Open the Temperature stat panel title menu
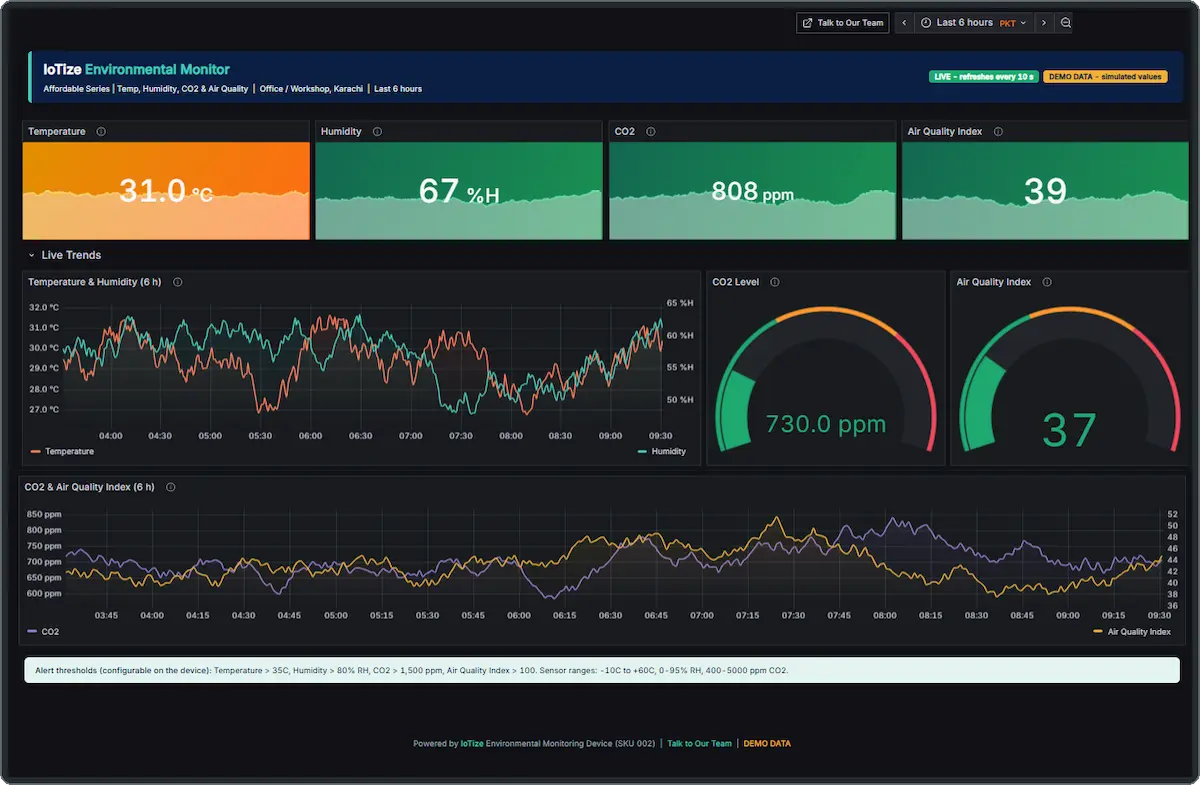 coord(57,132)
